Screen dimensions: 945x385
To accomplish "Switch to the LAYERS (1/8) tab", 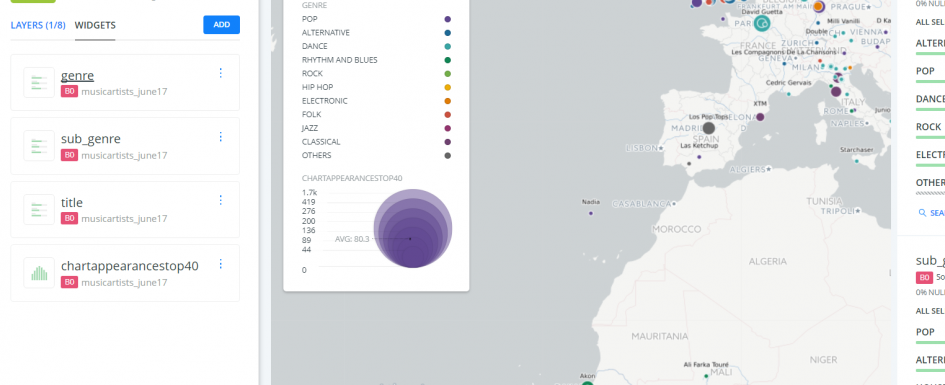I will [38, 25].
